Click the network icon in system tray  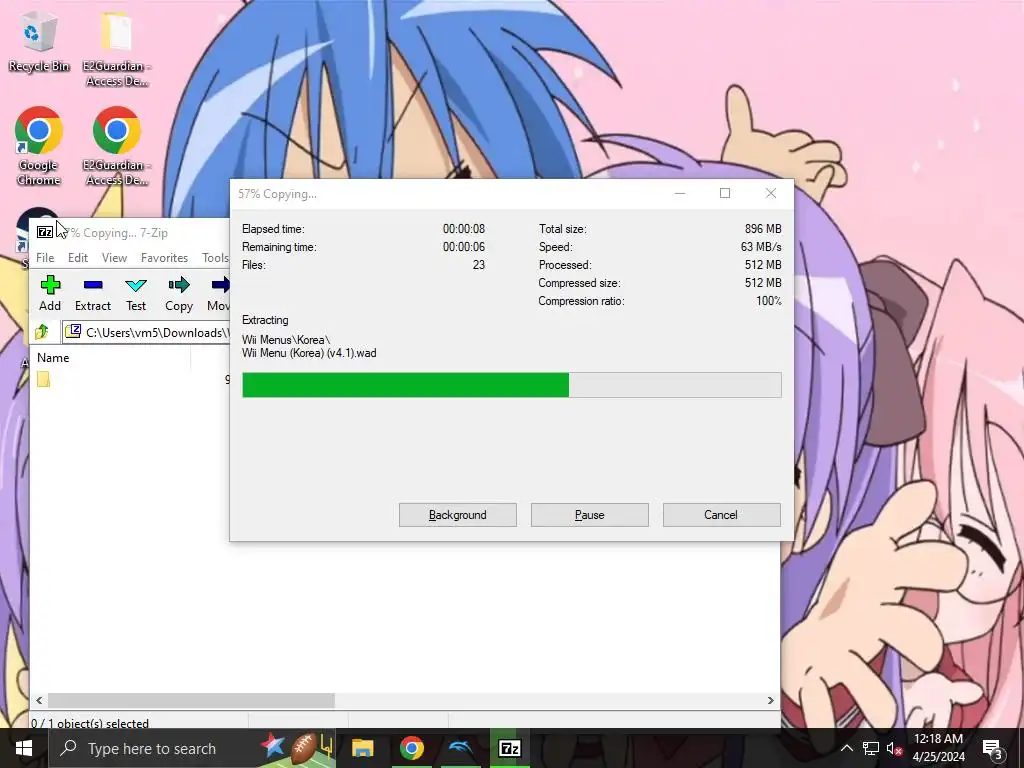pyautogui.click(x=871, y=748)
